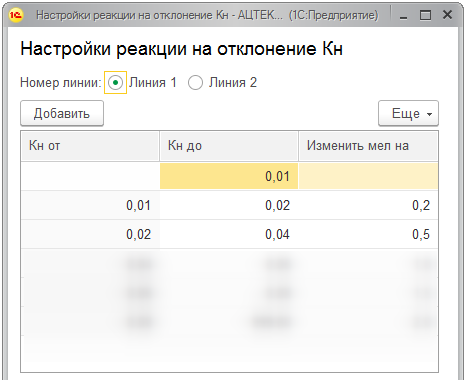Maximize the settings window

click(x=425, y=15)
